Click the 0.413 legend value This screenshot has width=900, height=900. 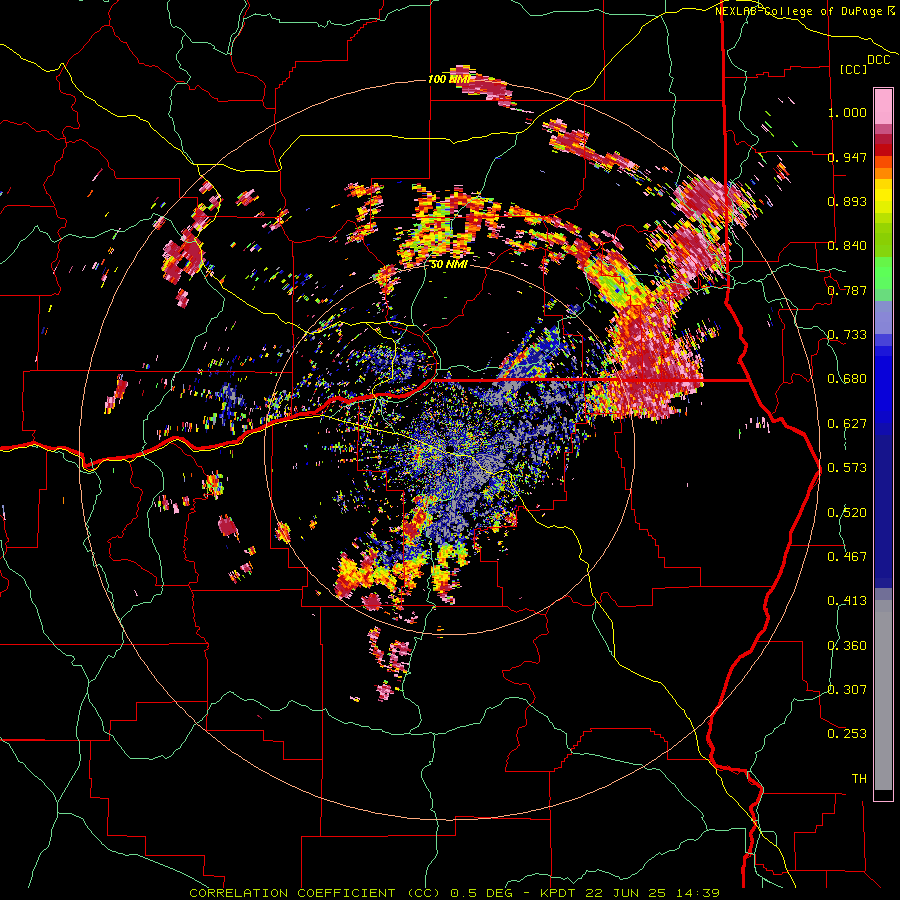pyautogui.click(x=847, y=601)
